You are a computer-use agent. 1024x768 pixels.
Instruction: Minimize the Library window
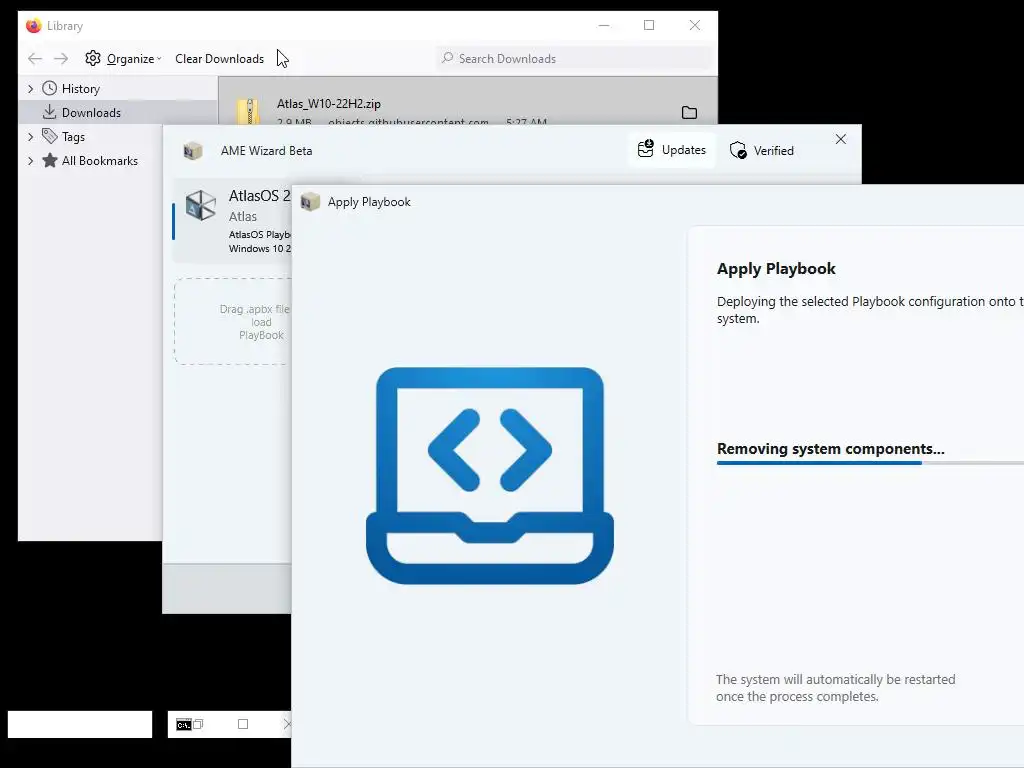604,25
